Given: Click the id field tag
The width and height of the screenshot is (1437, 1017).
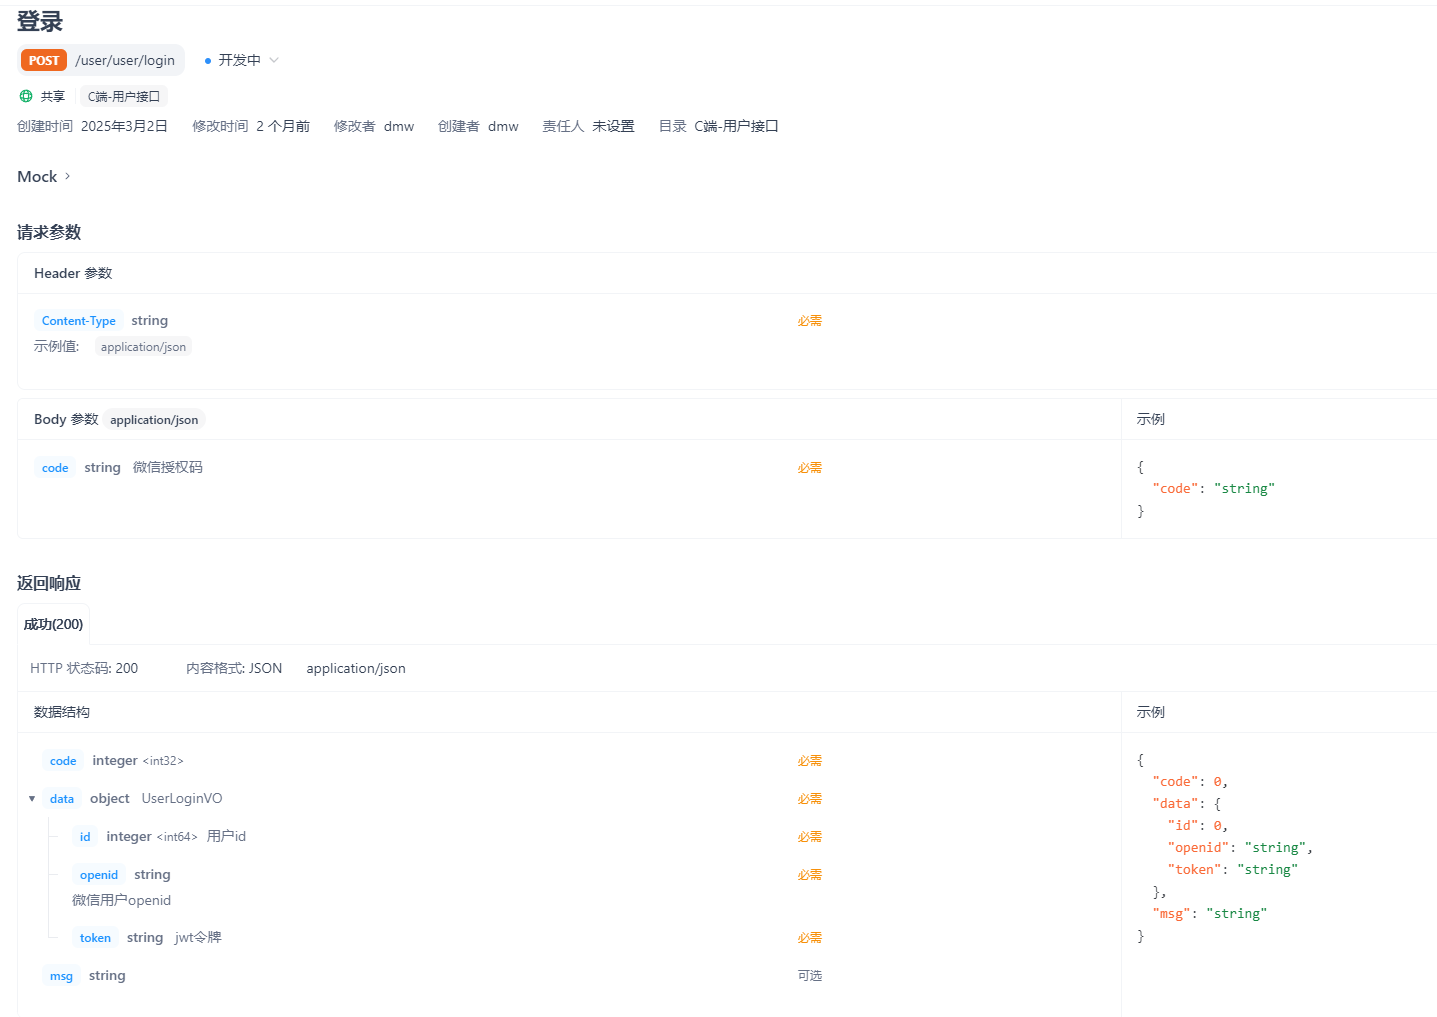Looking at the screenshot, I should click(x=85, y=837).
